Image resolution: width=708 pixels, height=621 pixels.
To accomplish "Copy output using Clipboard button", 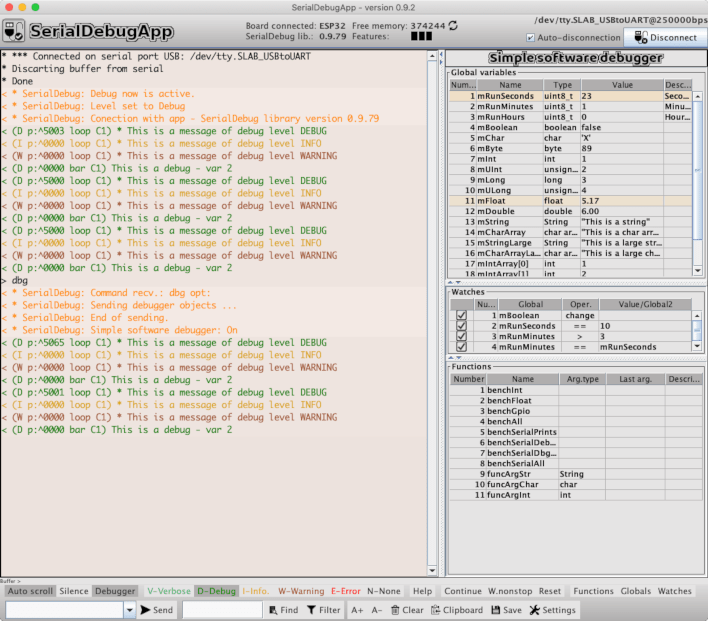I will 456,609.
